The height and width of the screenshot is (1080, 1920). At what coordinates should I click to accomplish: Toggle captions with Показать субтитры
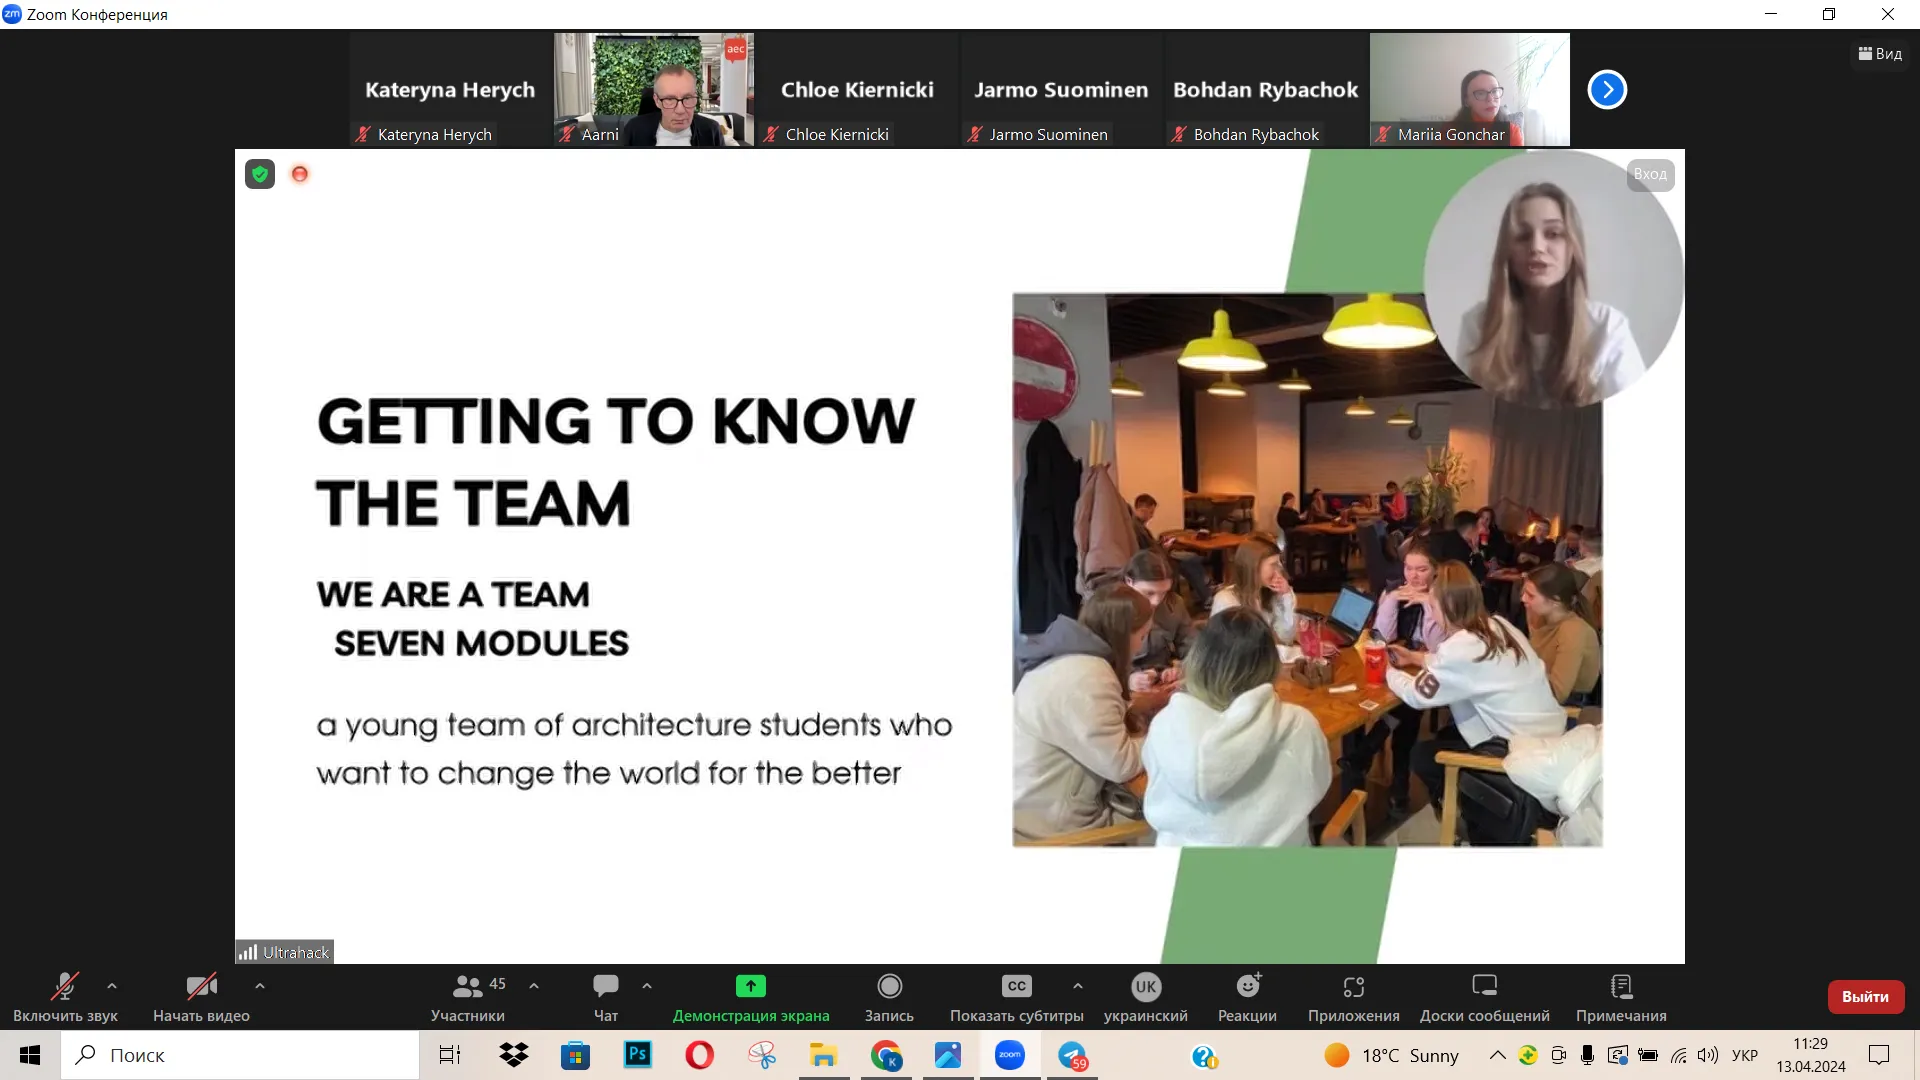[x=1016, y=986]
